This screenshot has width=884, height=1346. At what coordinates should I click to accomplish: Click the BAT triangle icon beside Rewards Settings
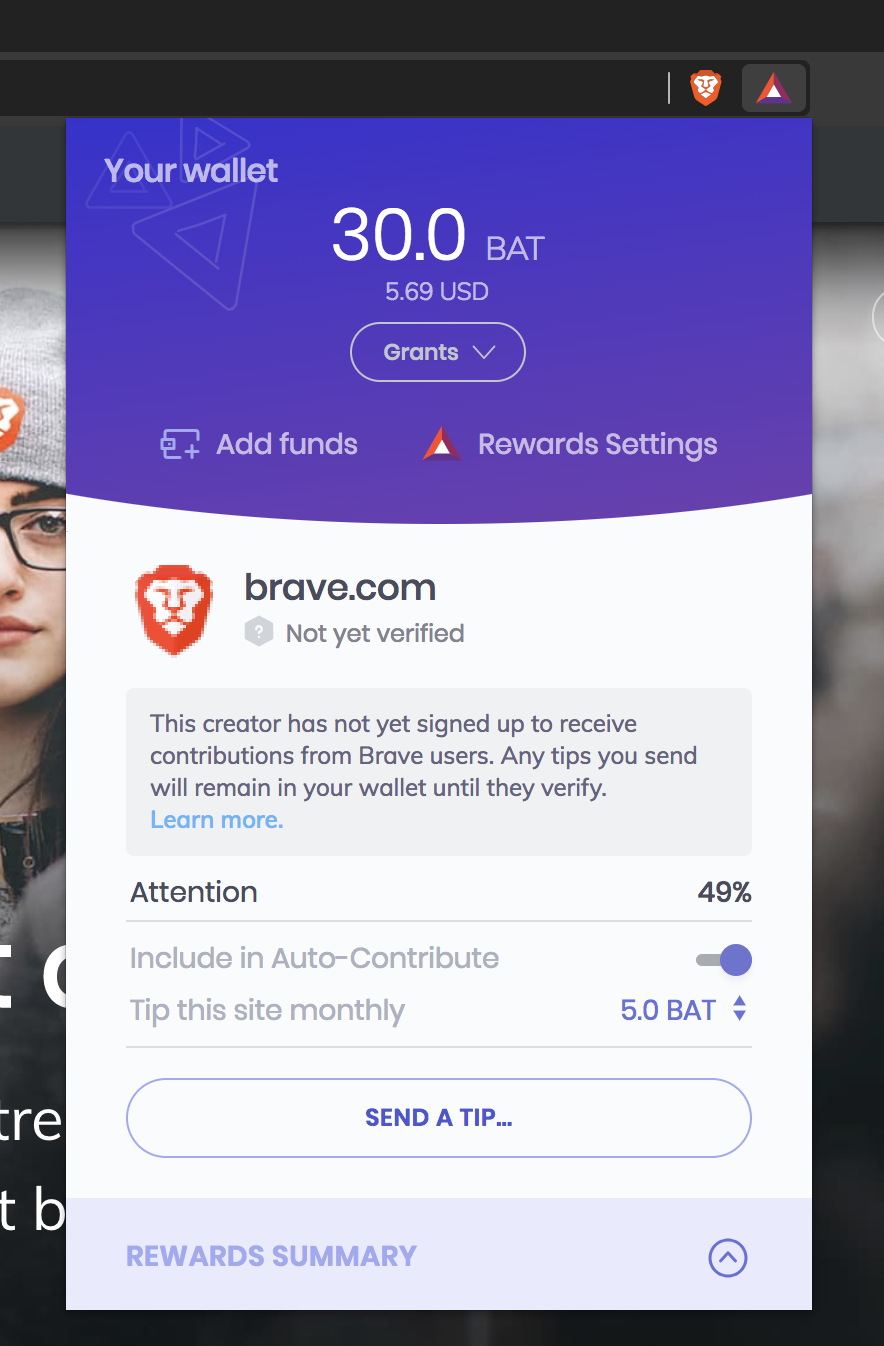441,444
